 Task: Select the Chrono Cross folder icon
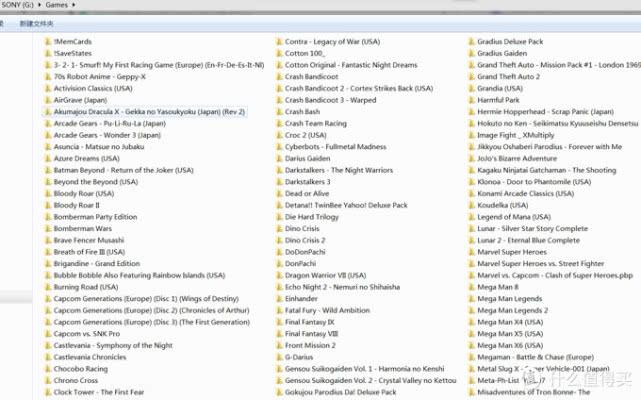click(48, 381)
